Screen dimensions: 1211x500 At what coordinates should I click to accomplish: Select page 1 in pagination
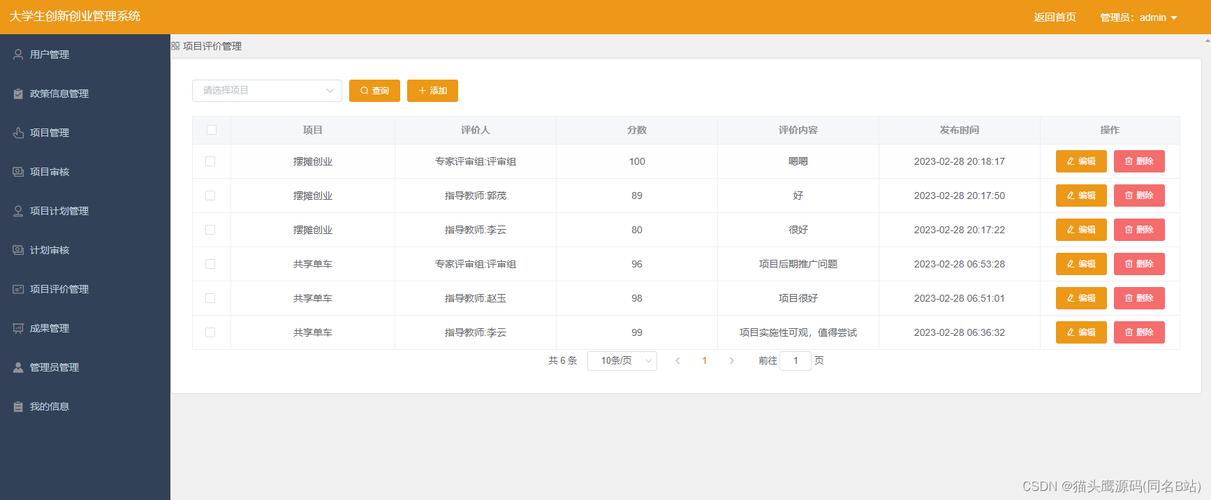click(704, 361)
